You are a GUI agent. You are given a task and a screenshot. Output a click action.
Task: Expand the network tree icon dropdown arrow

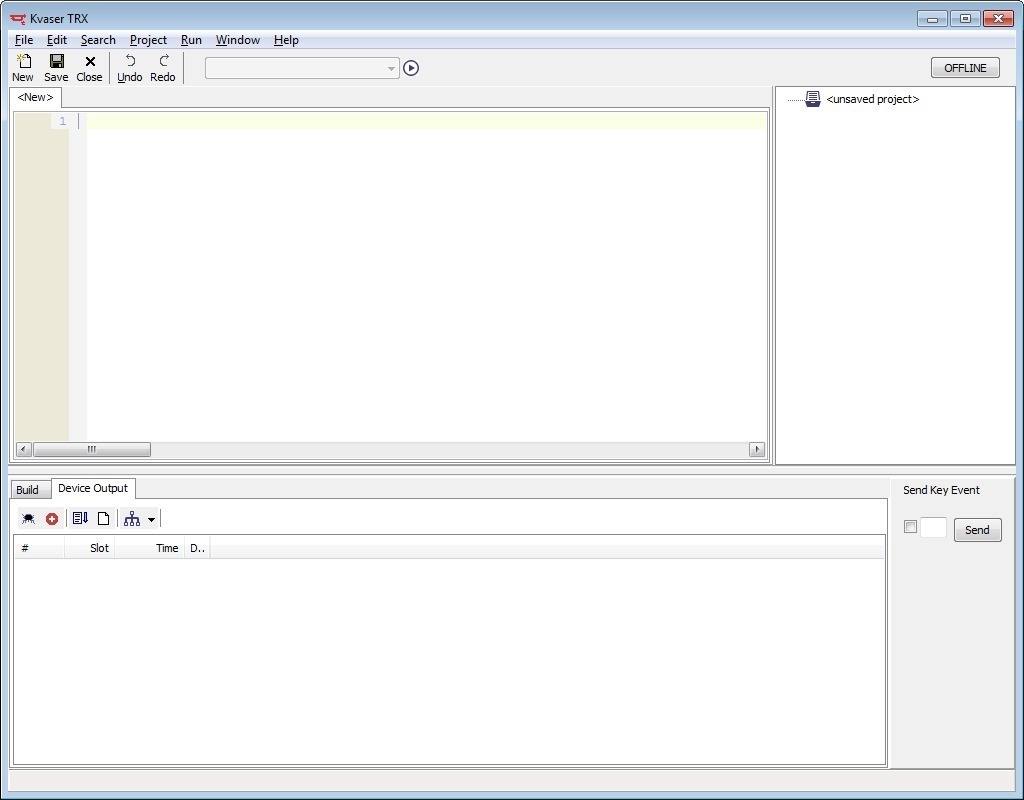151,519
